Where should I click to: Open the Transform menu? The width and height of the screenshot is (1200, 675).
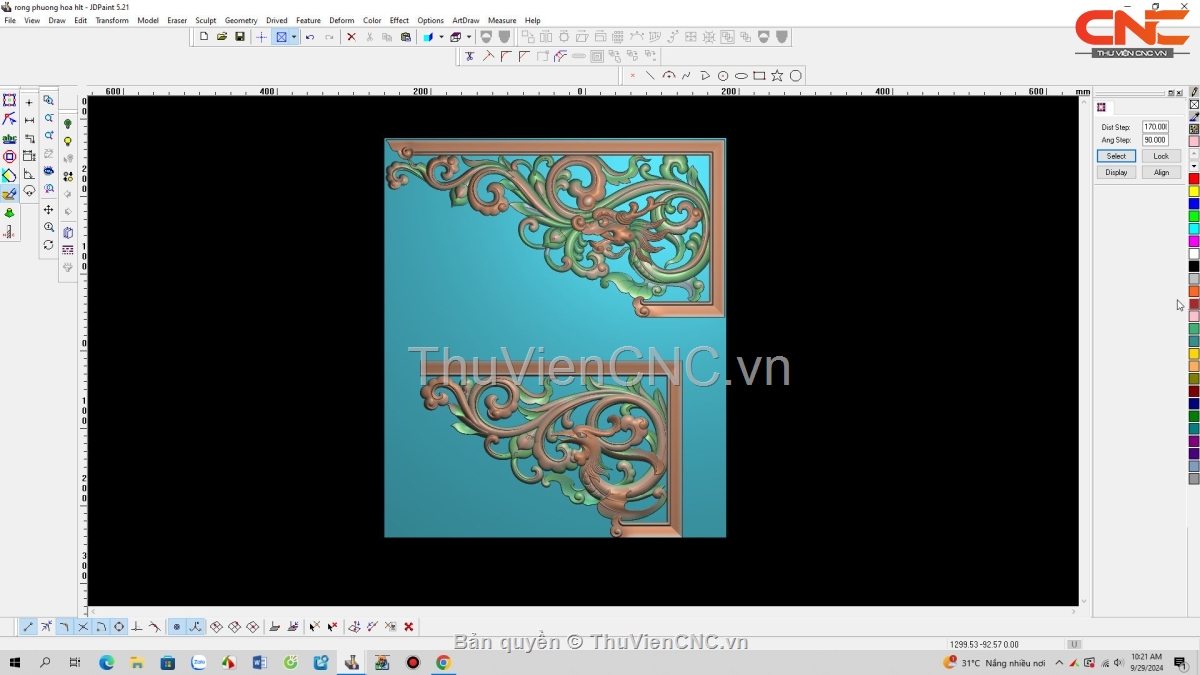[112, 20]
